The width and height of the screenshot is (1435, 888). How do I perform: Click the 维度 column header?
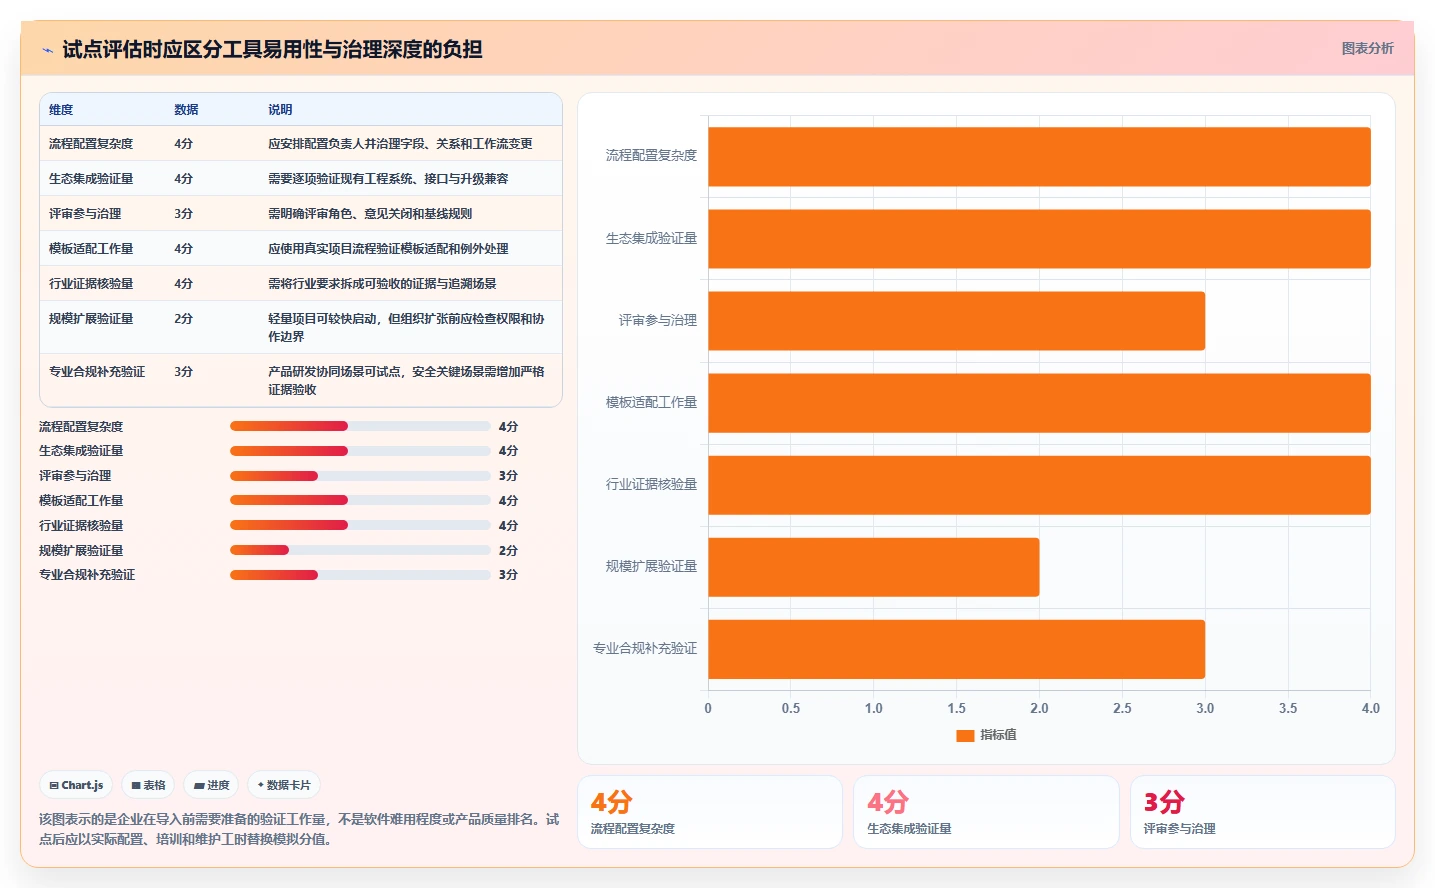pyautogui.click(x=61, y=110)
